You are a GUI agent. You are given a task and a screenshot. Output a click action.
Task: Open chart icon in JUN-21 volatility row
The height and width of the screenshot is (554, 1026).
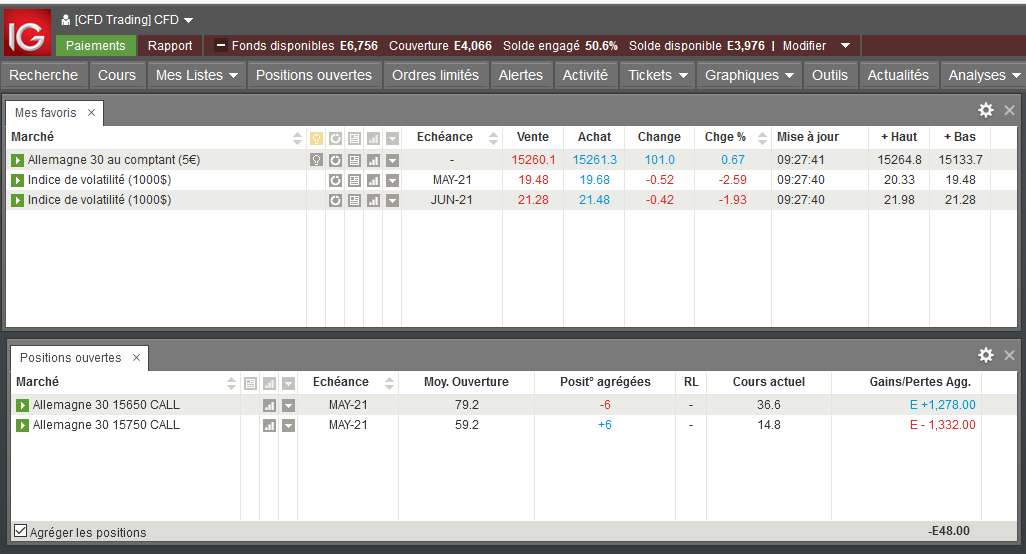point(373,200)
